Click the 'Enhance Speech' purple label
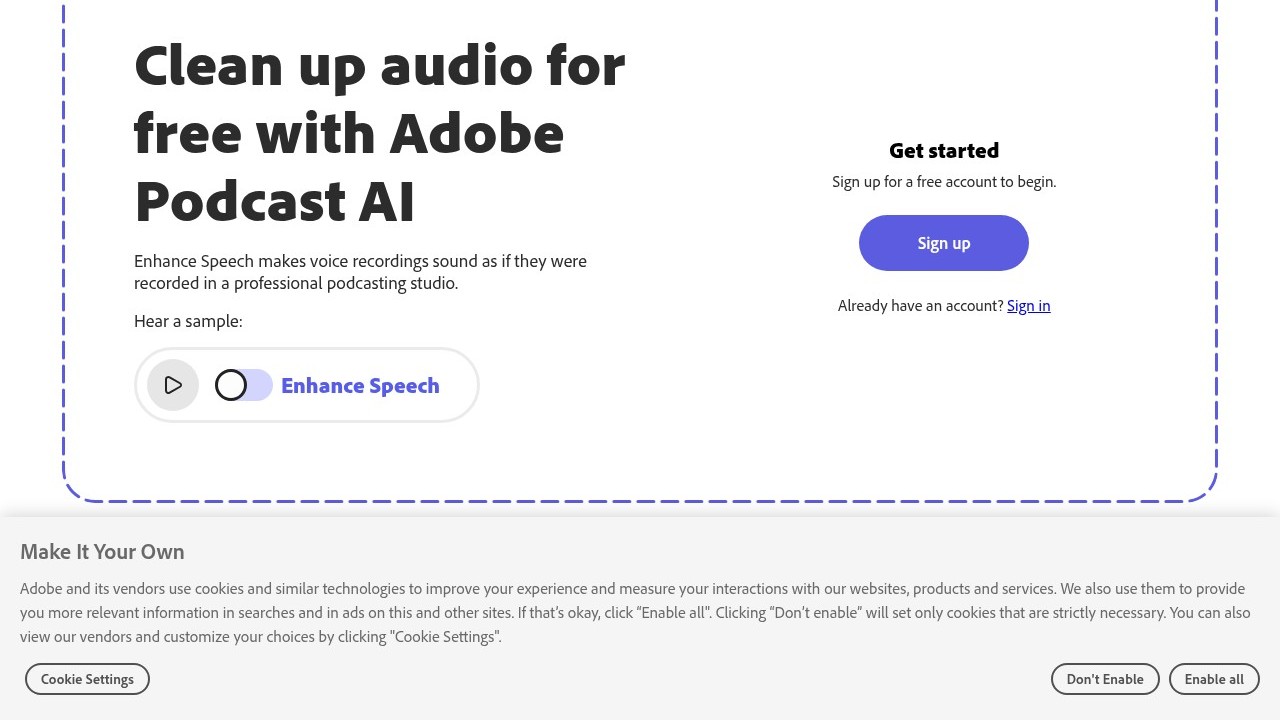Screen dimensions: 1280x720 [360, 386]
